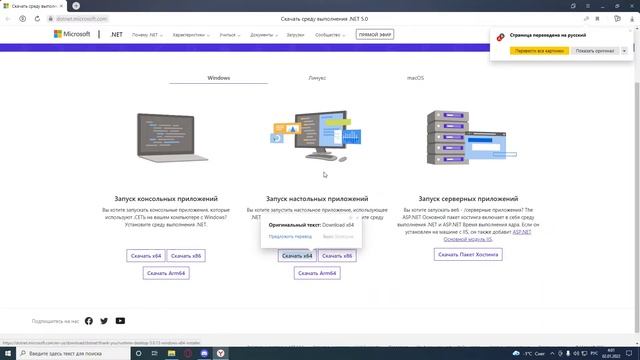Switch to the macOS tab
This screenshot has width=640, height=360.
tap(415, 78)
